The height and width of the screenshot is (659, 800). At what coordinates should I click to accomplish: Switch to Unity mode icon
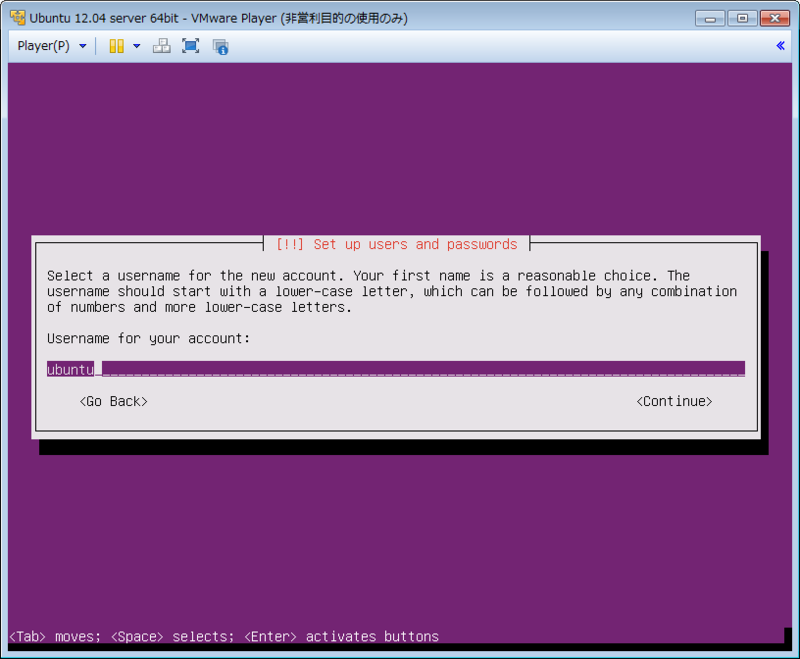pos(220,47)
